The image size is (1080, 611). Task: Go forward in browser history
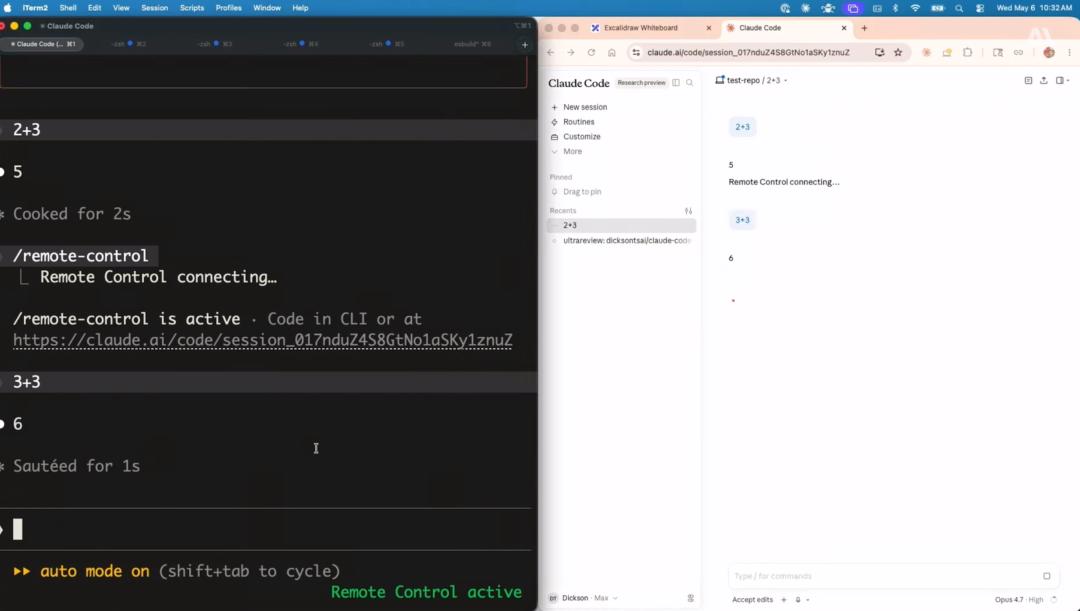(570, 52)
